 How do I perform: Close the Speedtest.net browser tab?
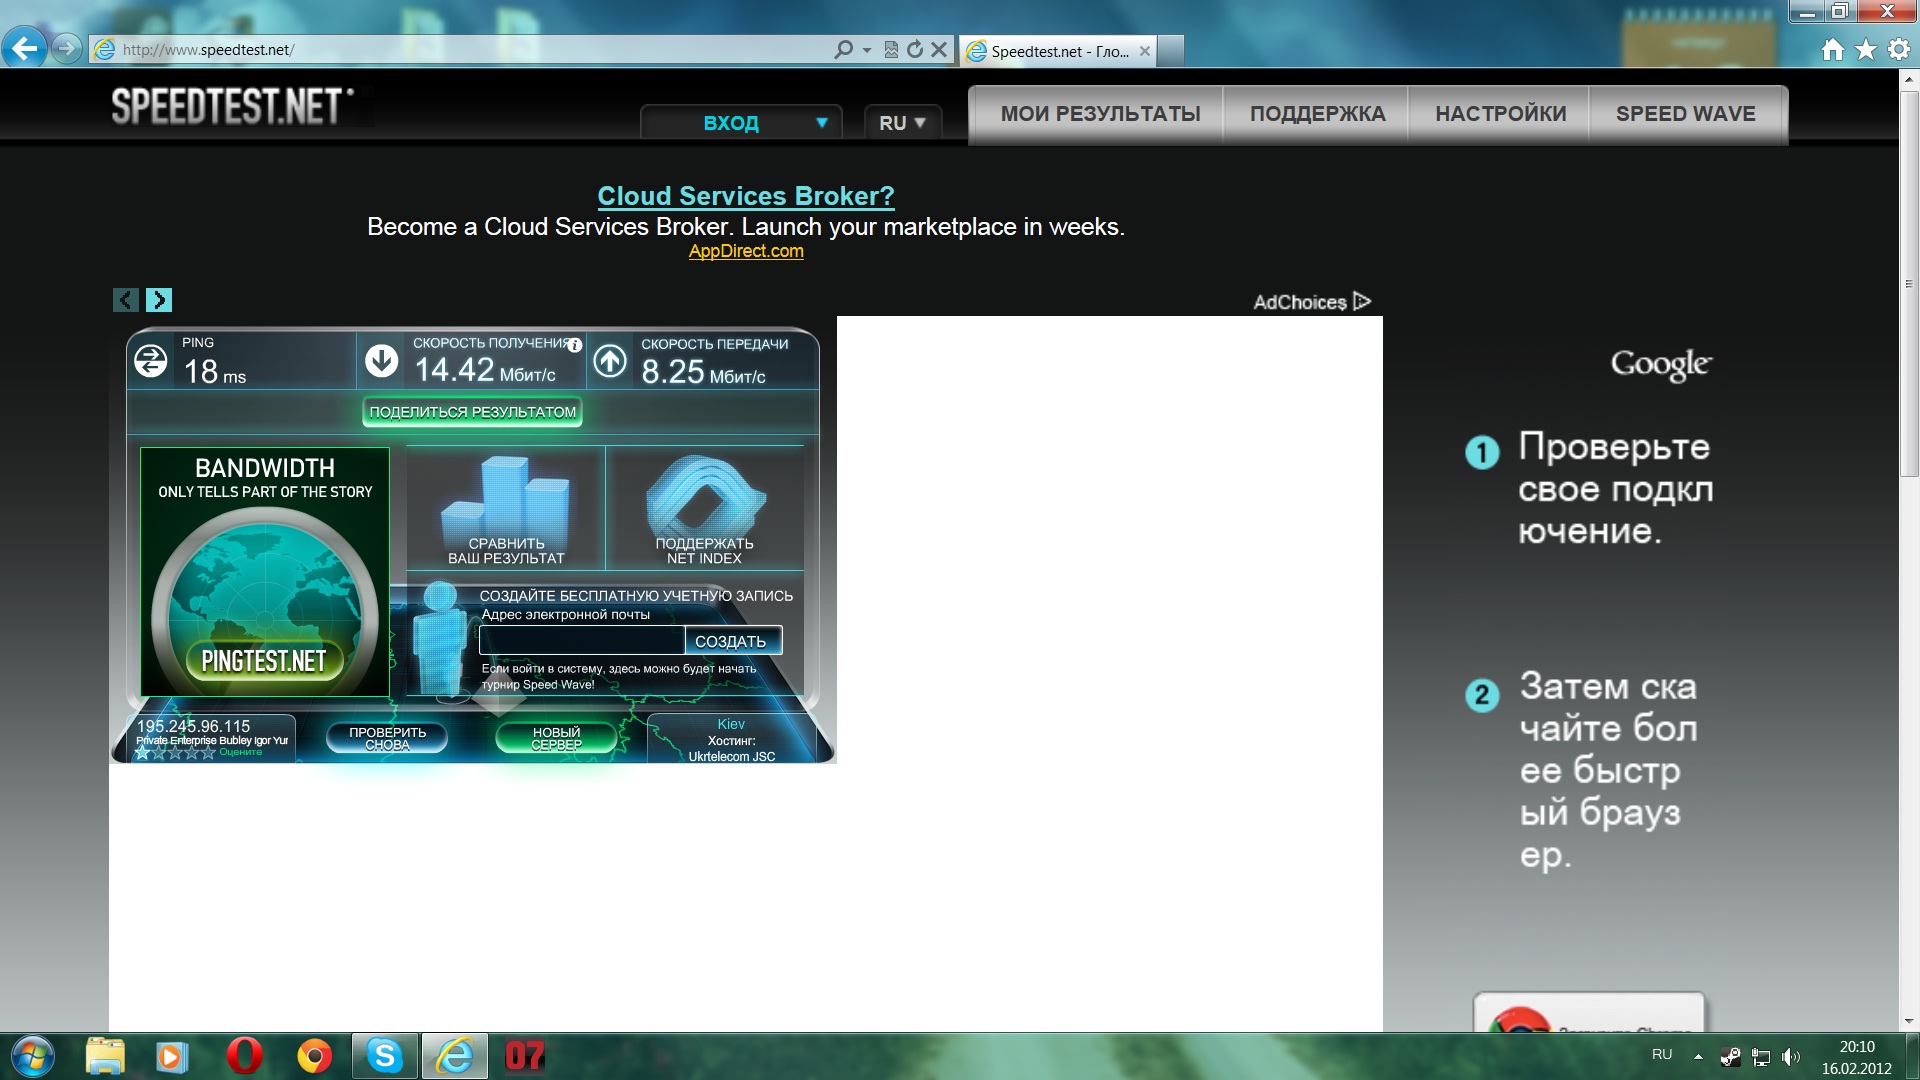point(1145,51)
